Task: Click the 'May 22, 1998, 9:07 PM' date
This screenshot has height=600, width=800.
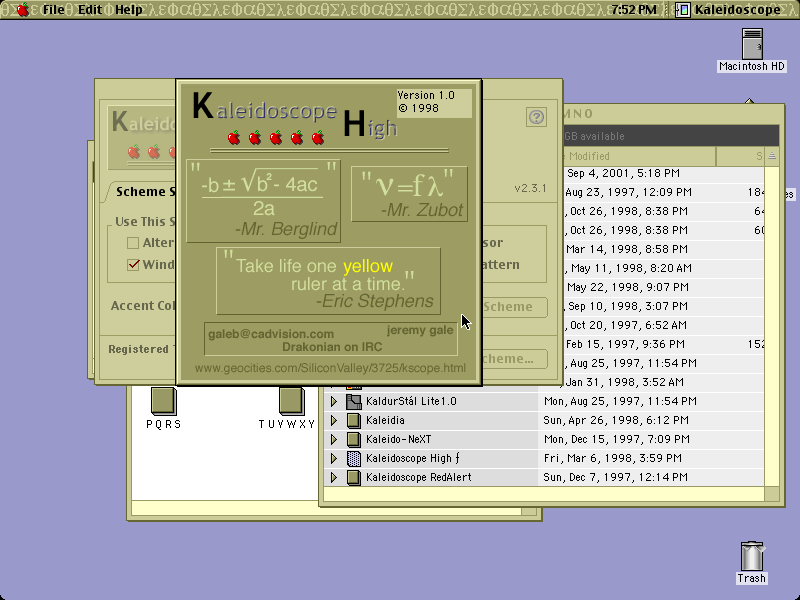Action: [628, 287]
